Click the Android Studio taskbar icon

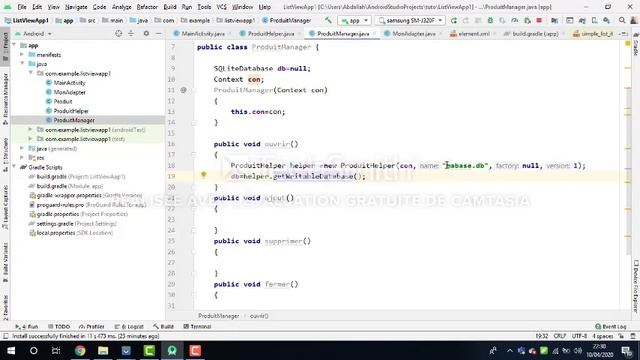point(172,351)
